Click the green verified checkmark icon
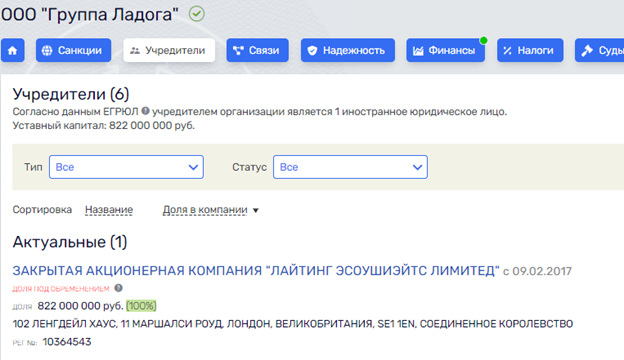Screen dimensions: 624x360 pyautogui.click(x=197, y=14)
